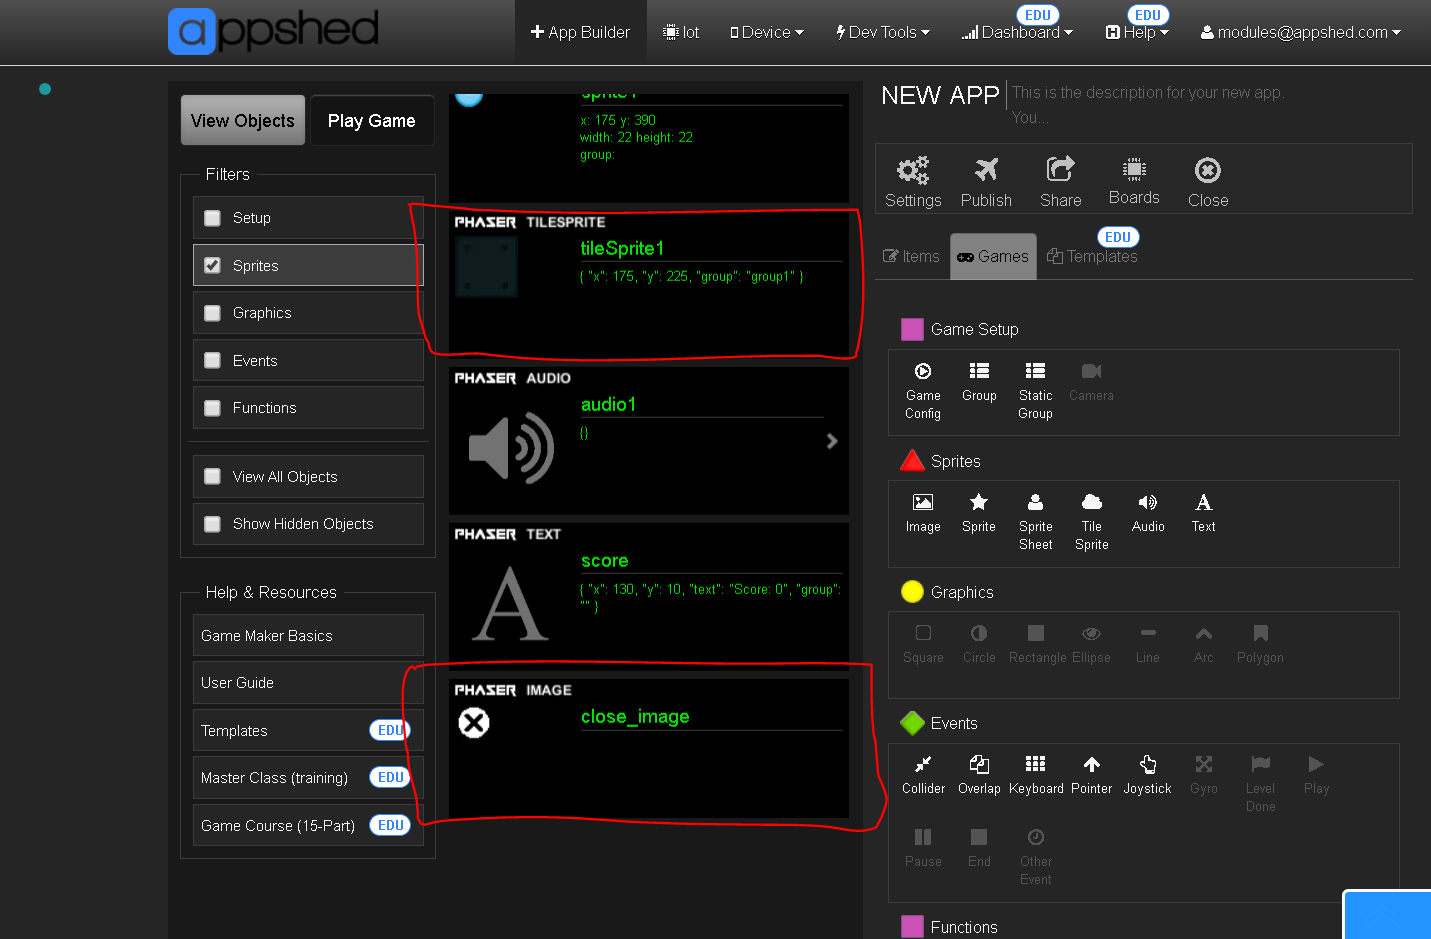Open the User Guide link
Screen dimensions: 1431x939
click(x=308, y=682)
